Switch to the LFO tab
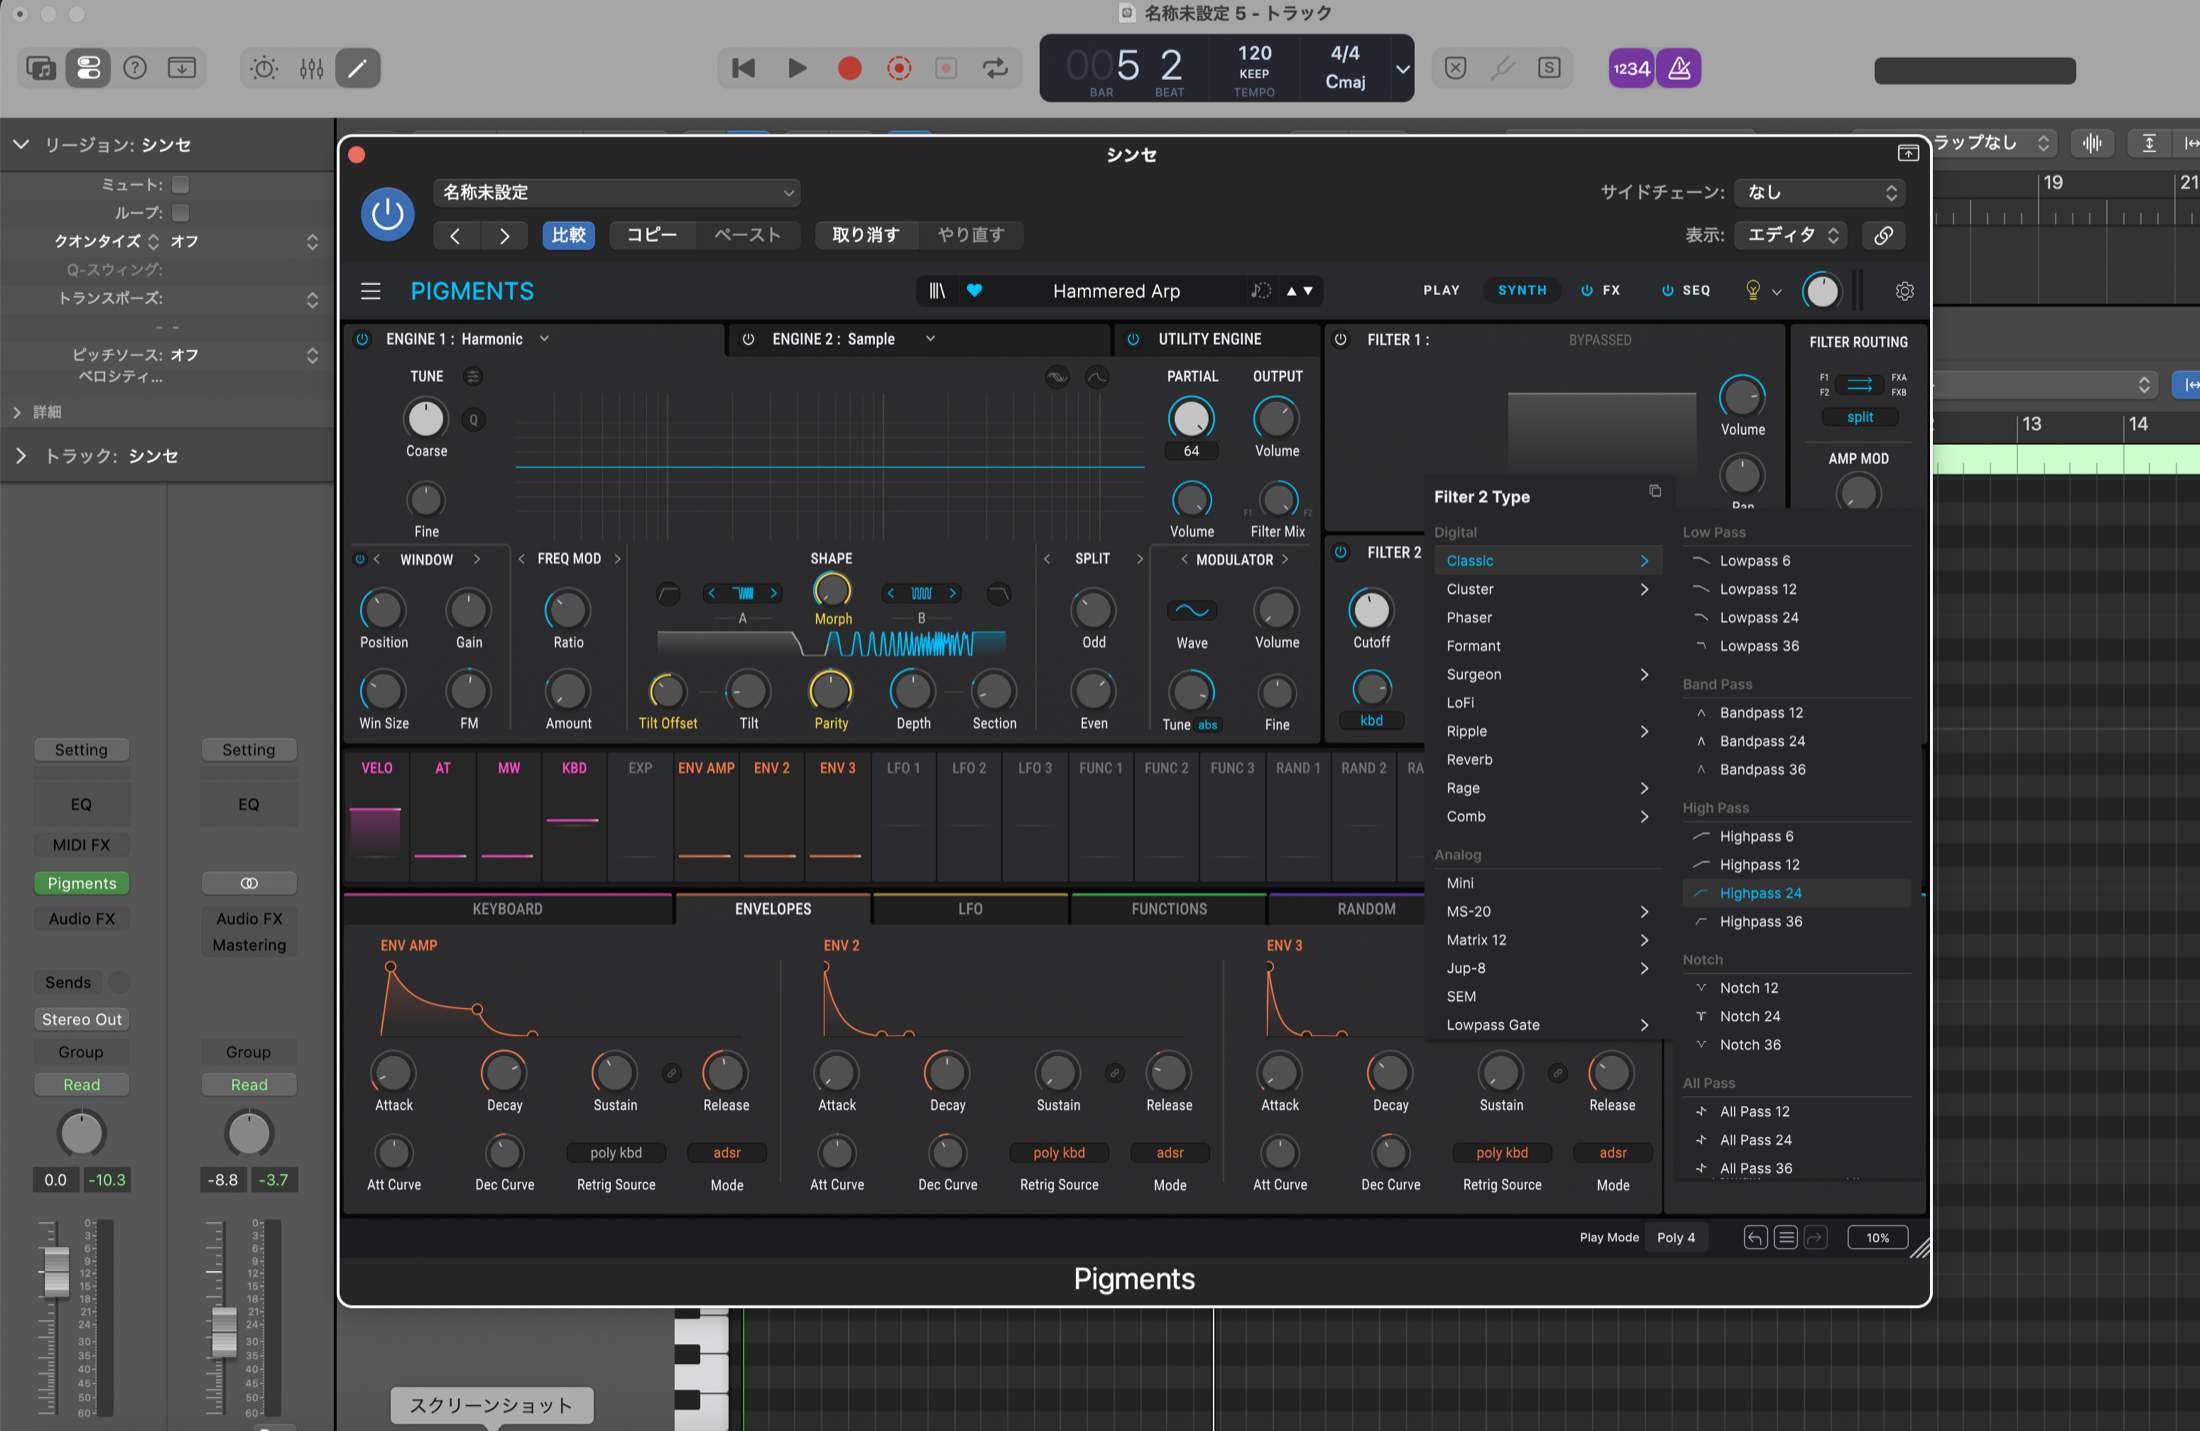This screenshot has width=2200, height=1431. click(970, 909)
